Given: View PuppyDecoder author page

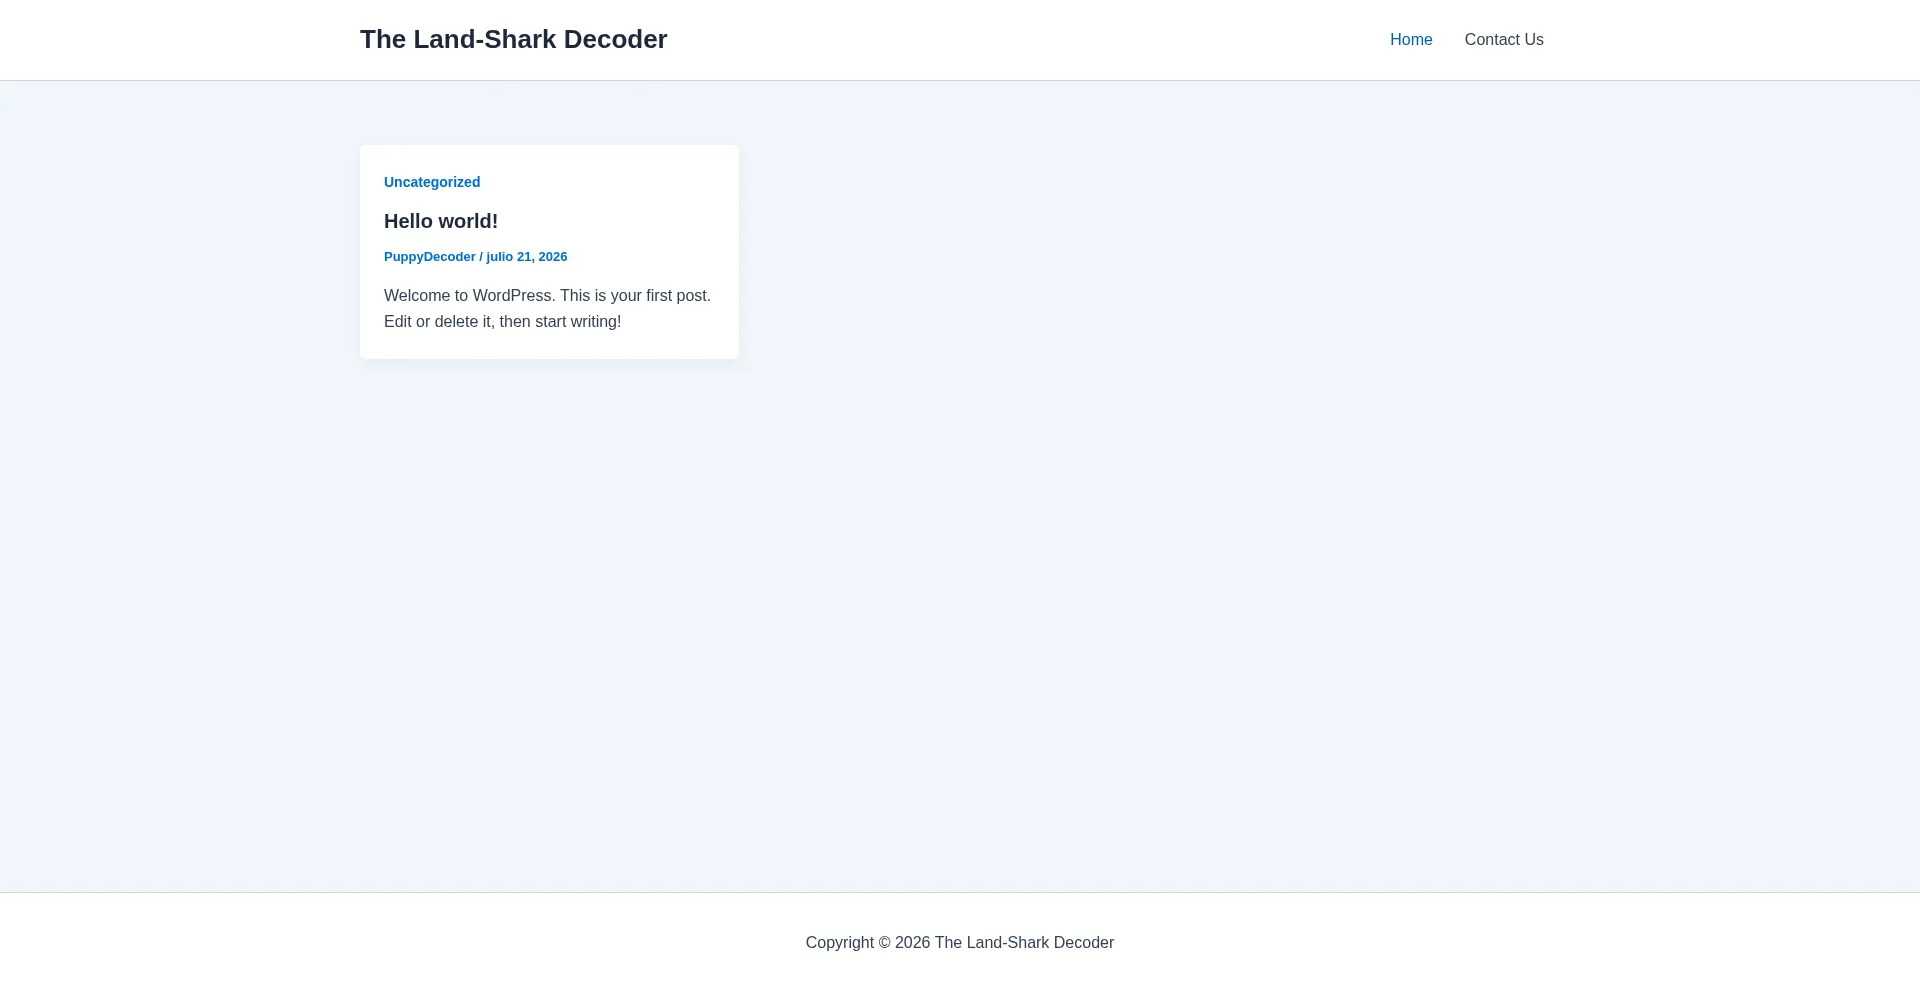Looking at the screenshot, I should [430, 257].
